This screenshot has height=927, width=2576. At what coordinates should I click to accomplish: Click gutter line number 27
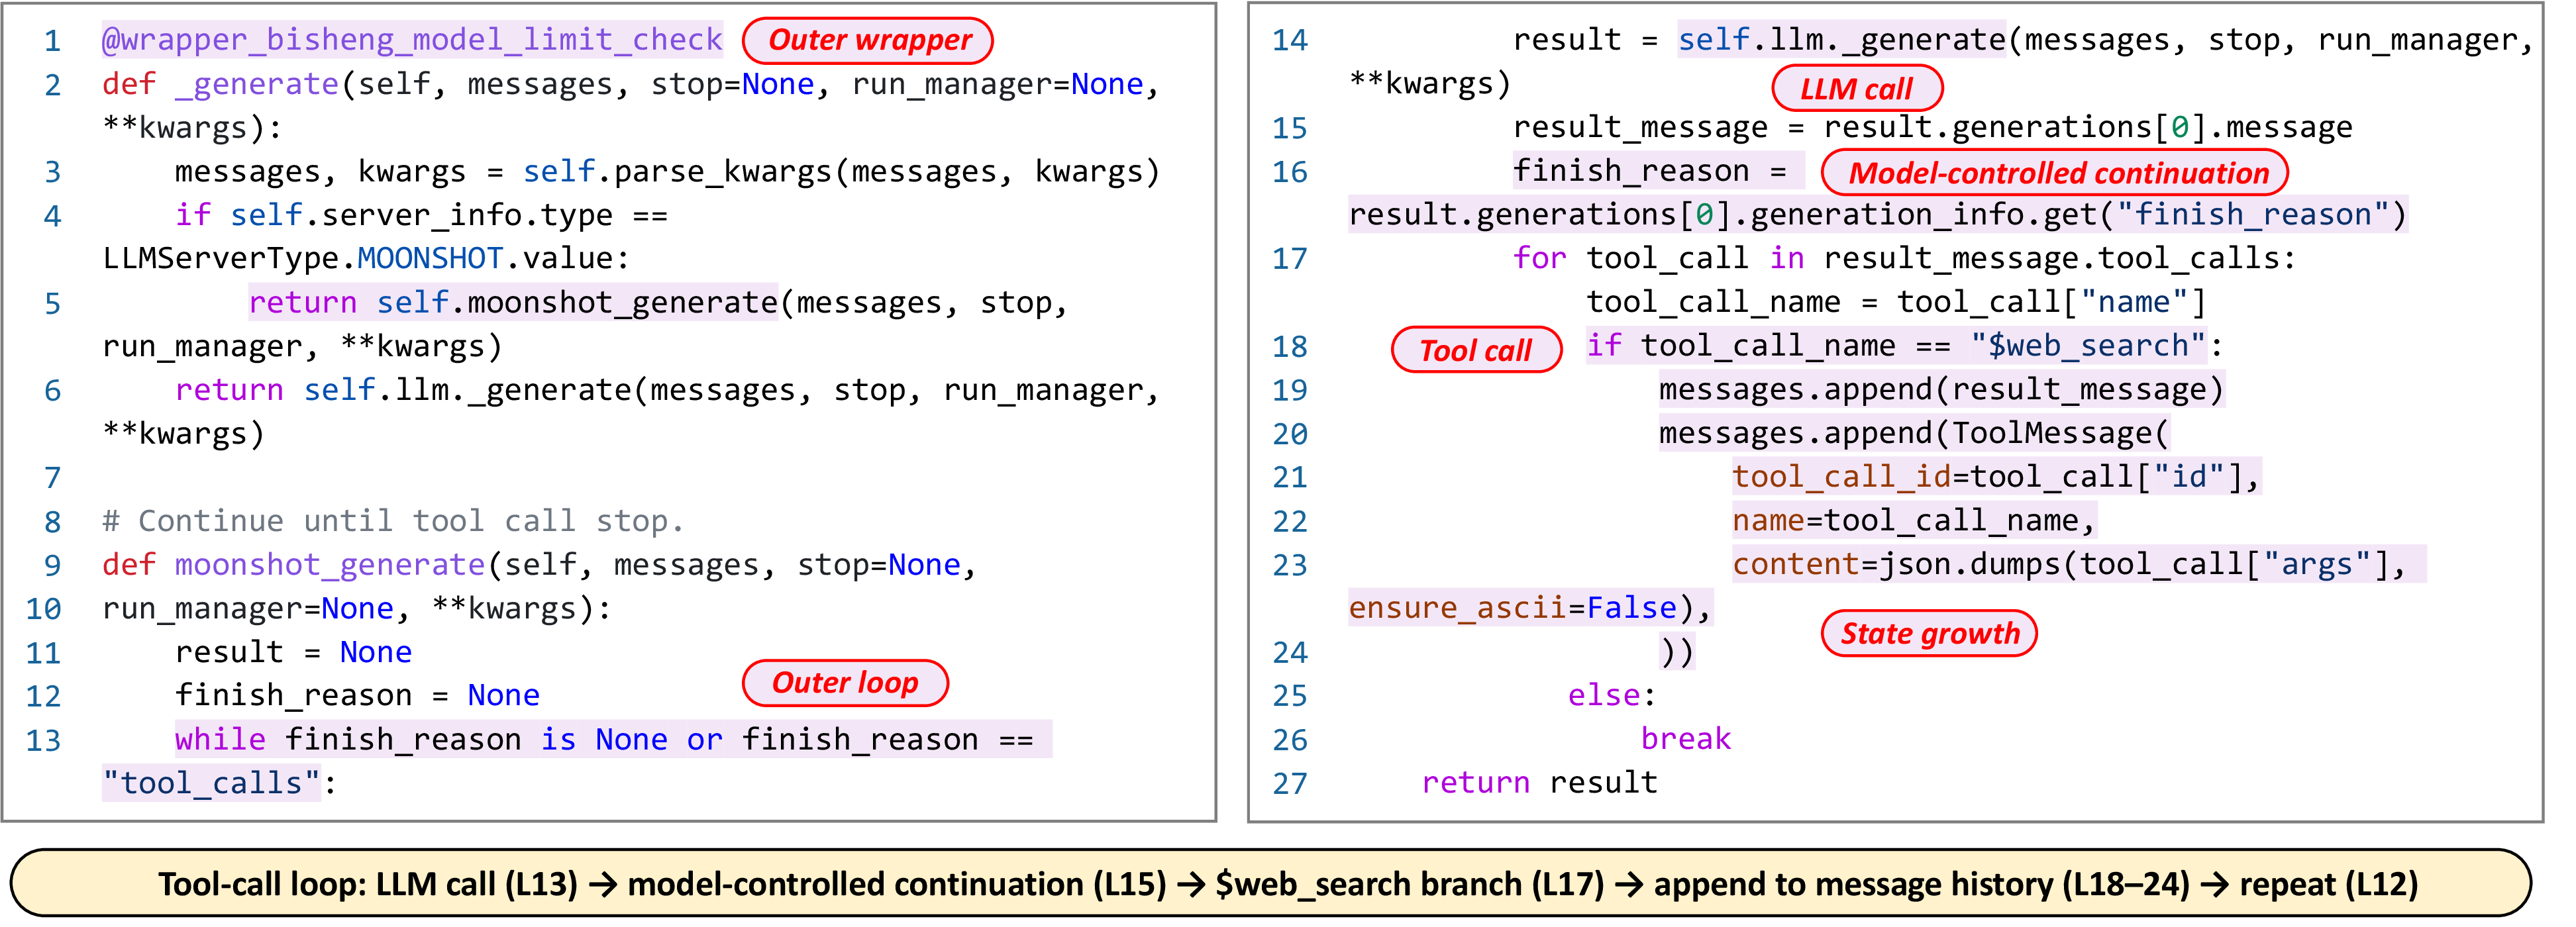[x=1289, y=784]
